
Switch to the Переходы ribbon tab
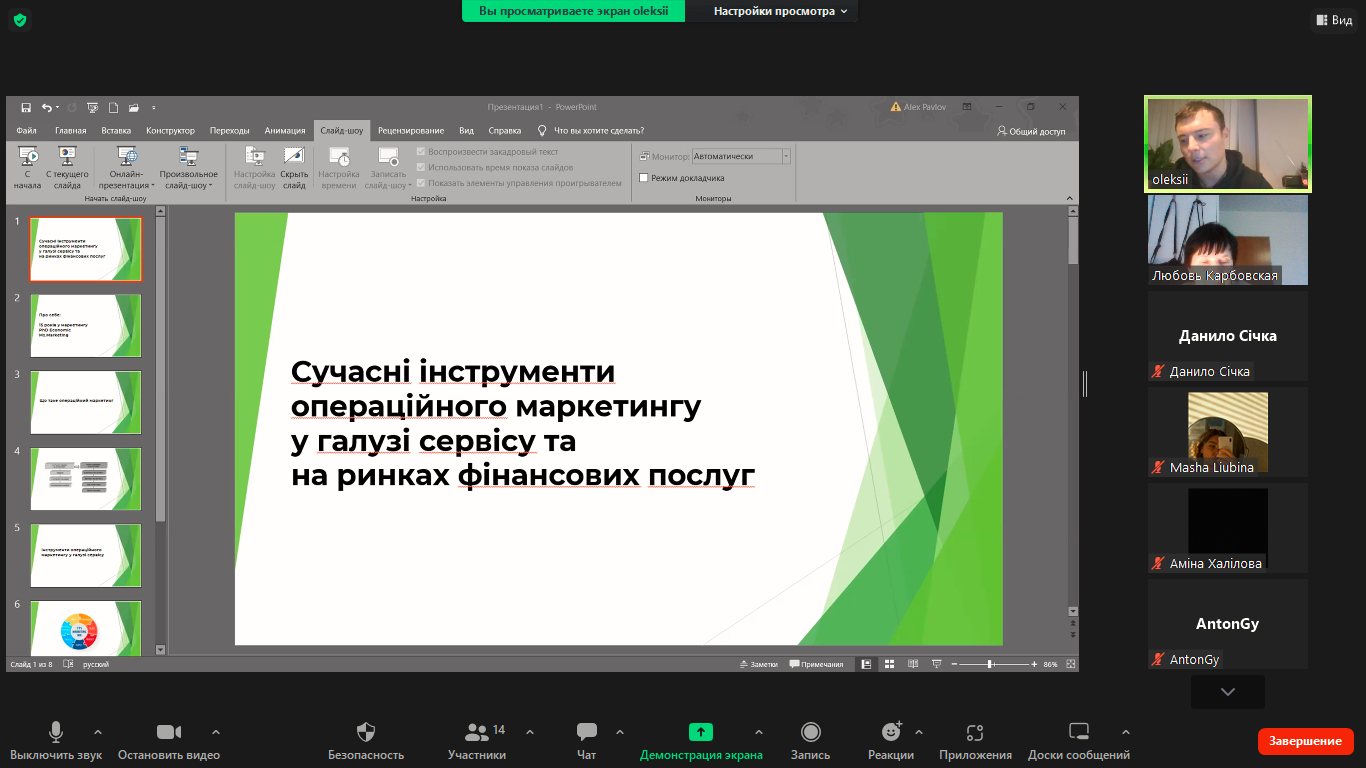tap(230, 131)
